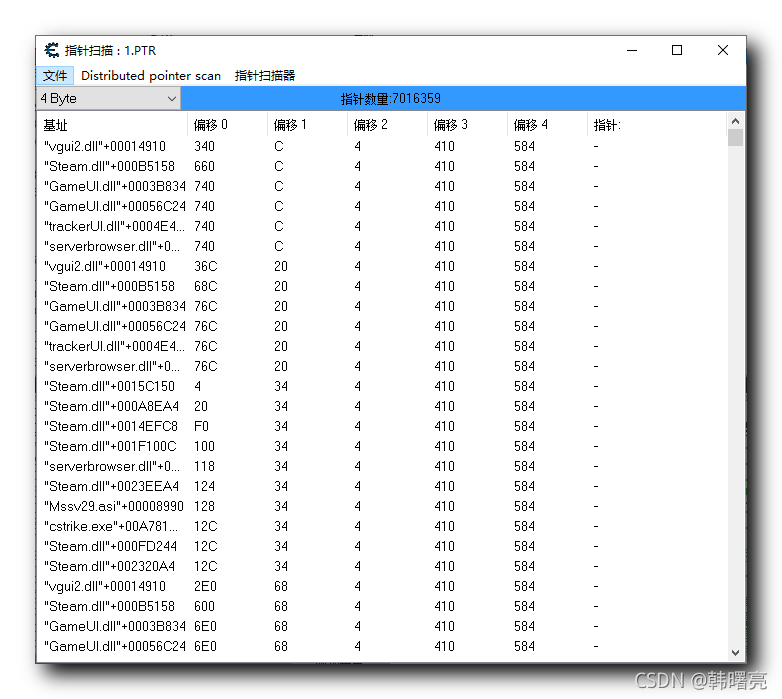Click the 基址 column header
This screenshot has height=699, width=782.
point(112,125)
